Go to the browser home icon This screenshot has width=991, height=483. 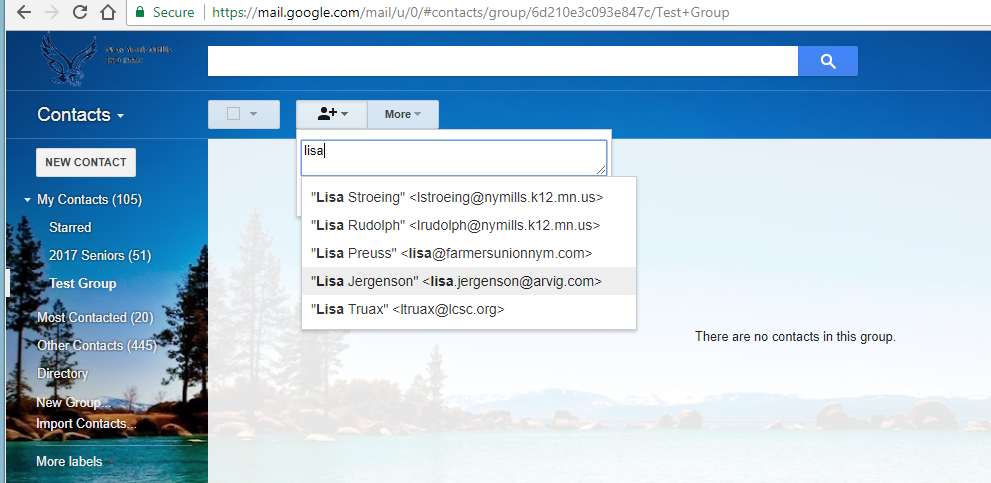click(x=108, y=13)
